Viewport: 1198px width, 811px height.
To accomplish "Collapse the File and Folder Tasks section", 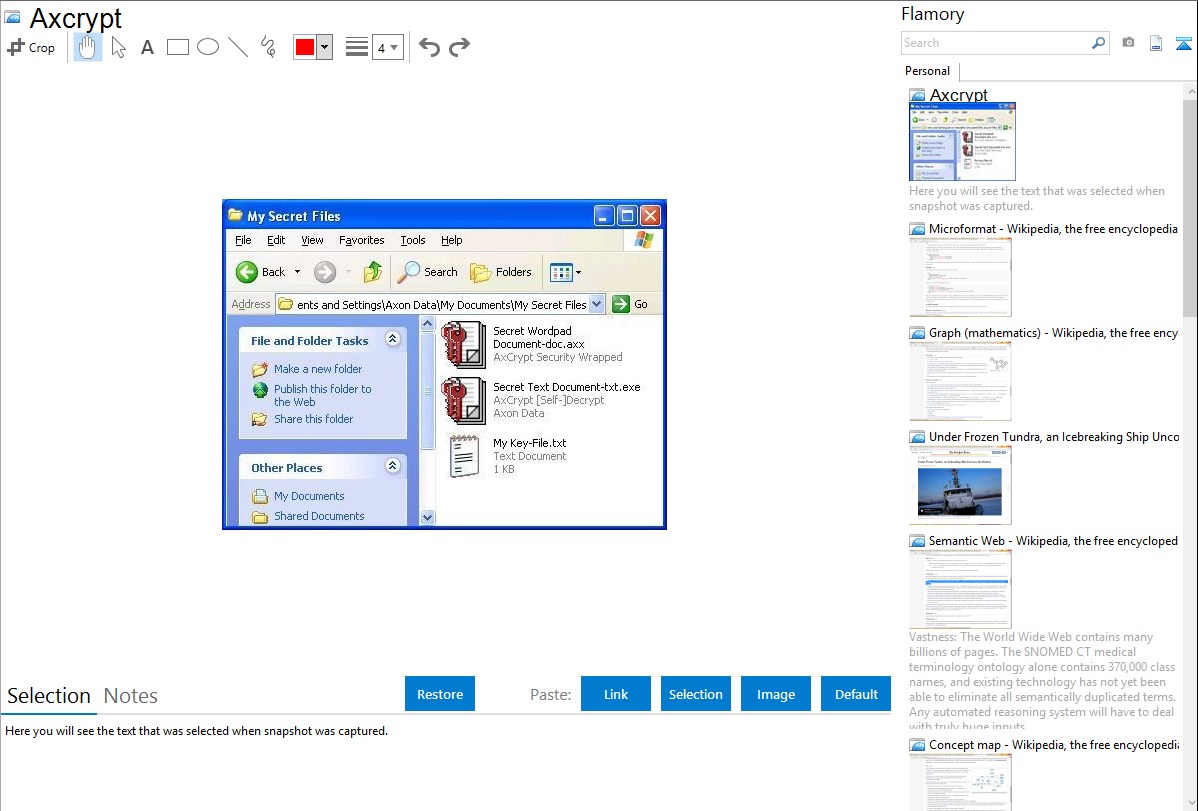I will pyautogui.click(x=393, y=339).
